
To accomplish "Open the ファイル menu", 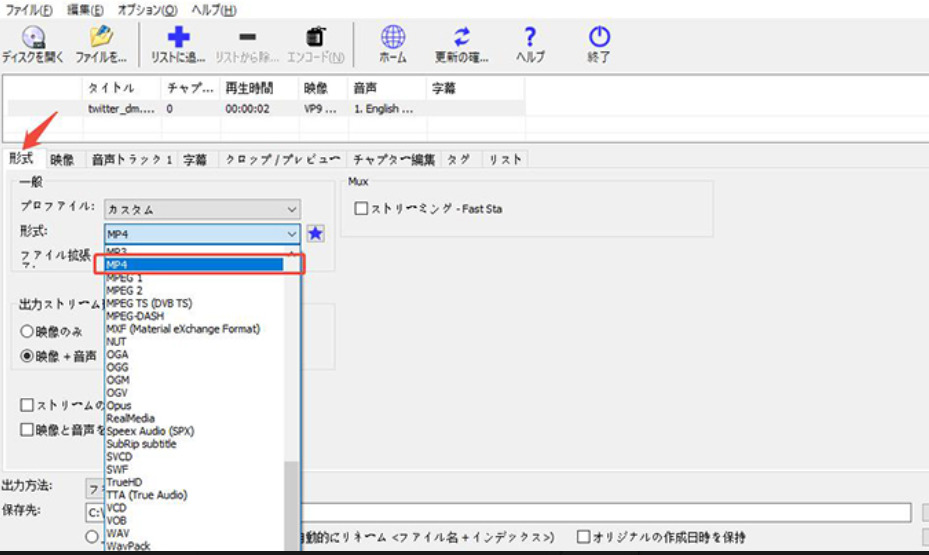I will (28, 9).
